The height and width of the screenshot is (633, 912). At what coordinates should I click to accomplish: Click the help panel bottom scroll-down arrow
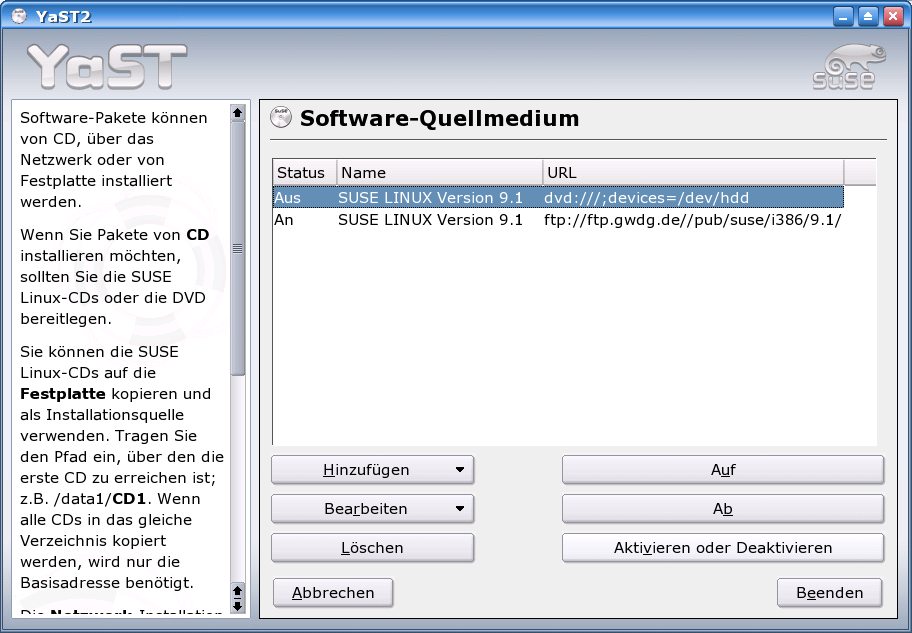point(237,606)
